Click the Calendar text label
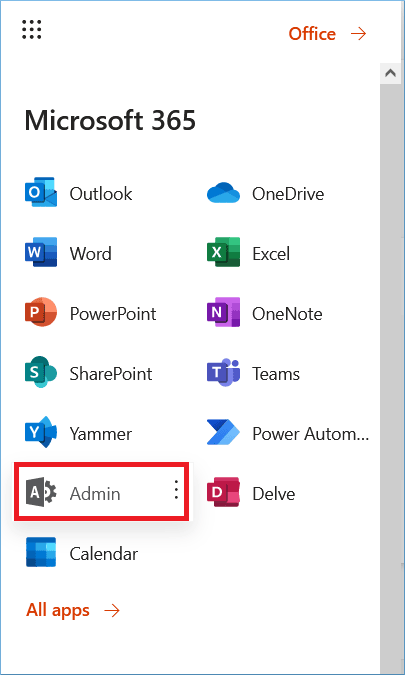This screenshot has width=405, height=675. click(104, 554)
